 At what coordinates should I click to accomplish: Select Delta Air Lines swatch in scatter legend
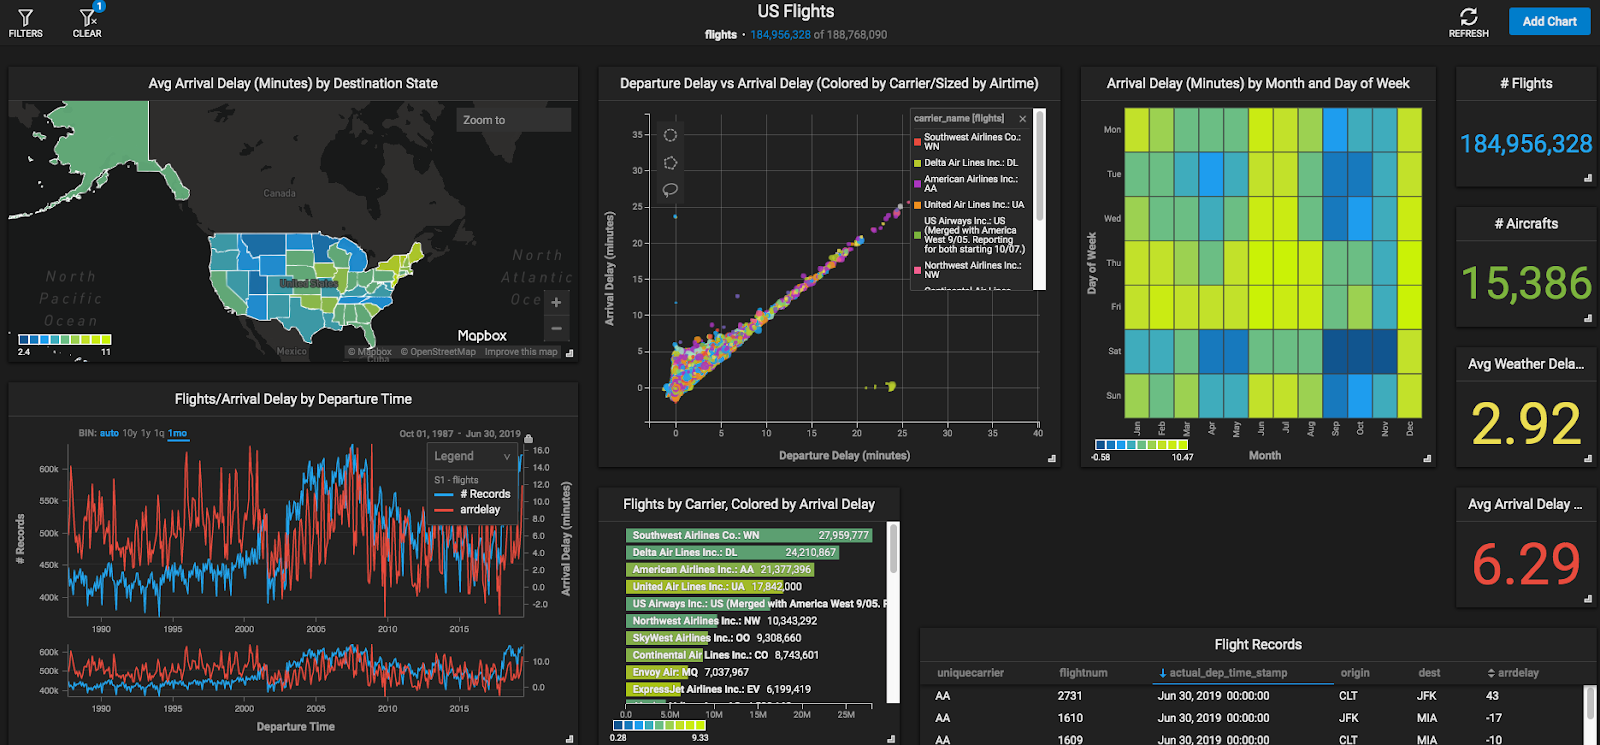point(917,163)
